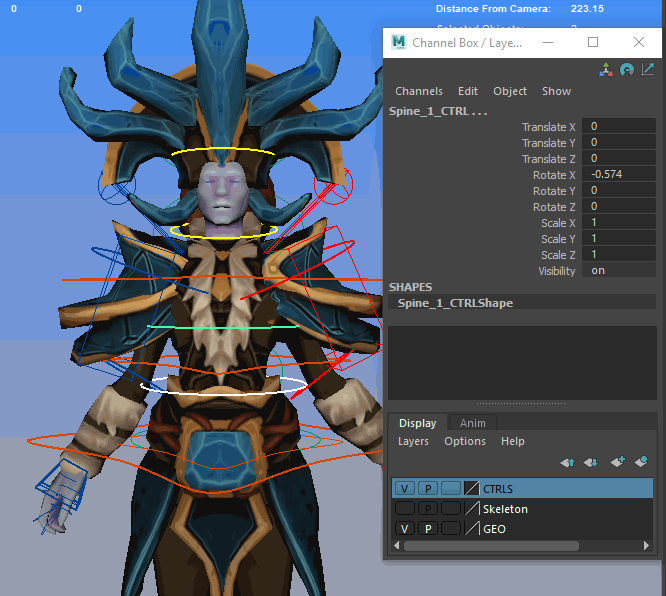Open the Show menu
The height and width of the screenshot is (596, 666).
(x=556, y=91)
